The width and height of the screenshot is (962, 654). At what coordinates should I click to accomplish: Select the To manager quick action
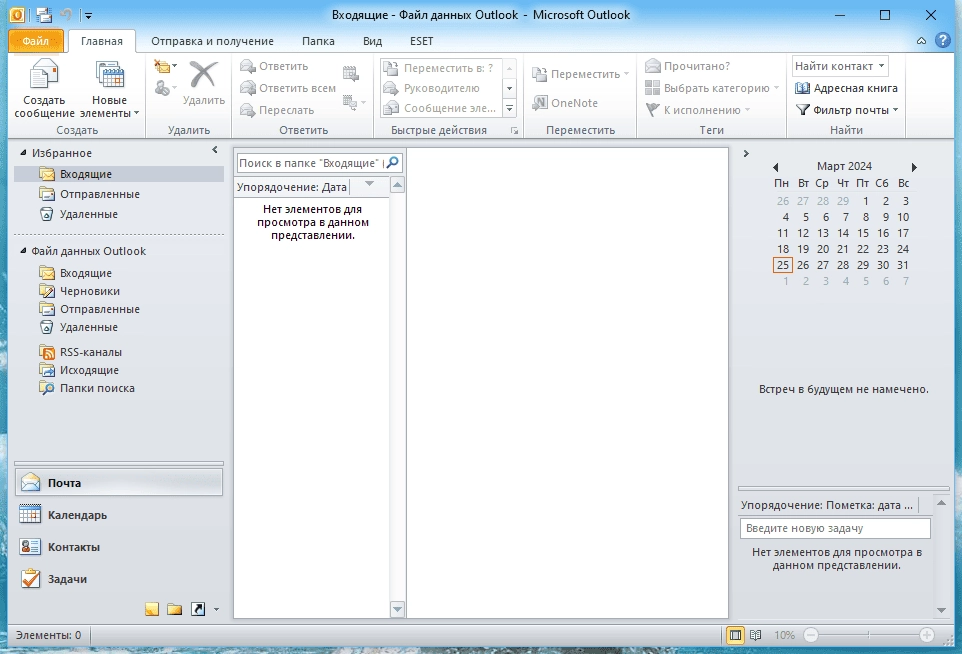tap(439, 88)
